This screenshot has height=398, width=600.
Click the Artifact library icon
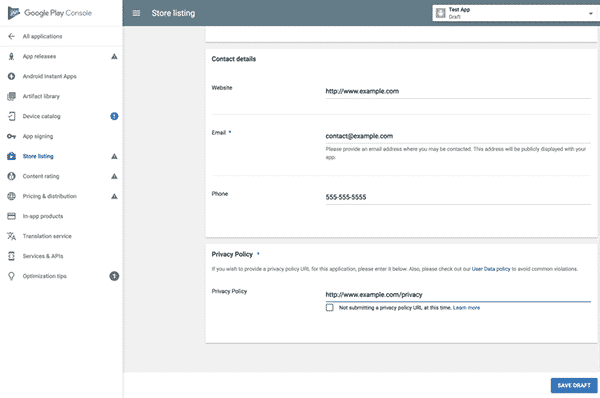[x=11, y=96]
